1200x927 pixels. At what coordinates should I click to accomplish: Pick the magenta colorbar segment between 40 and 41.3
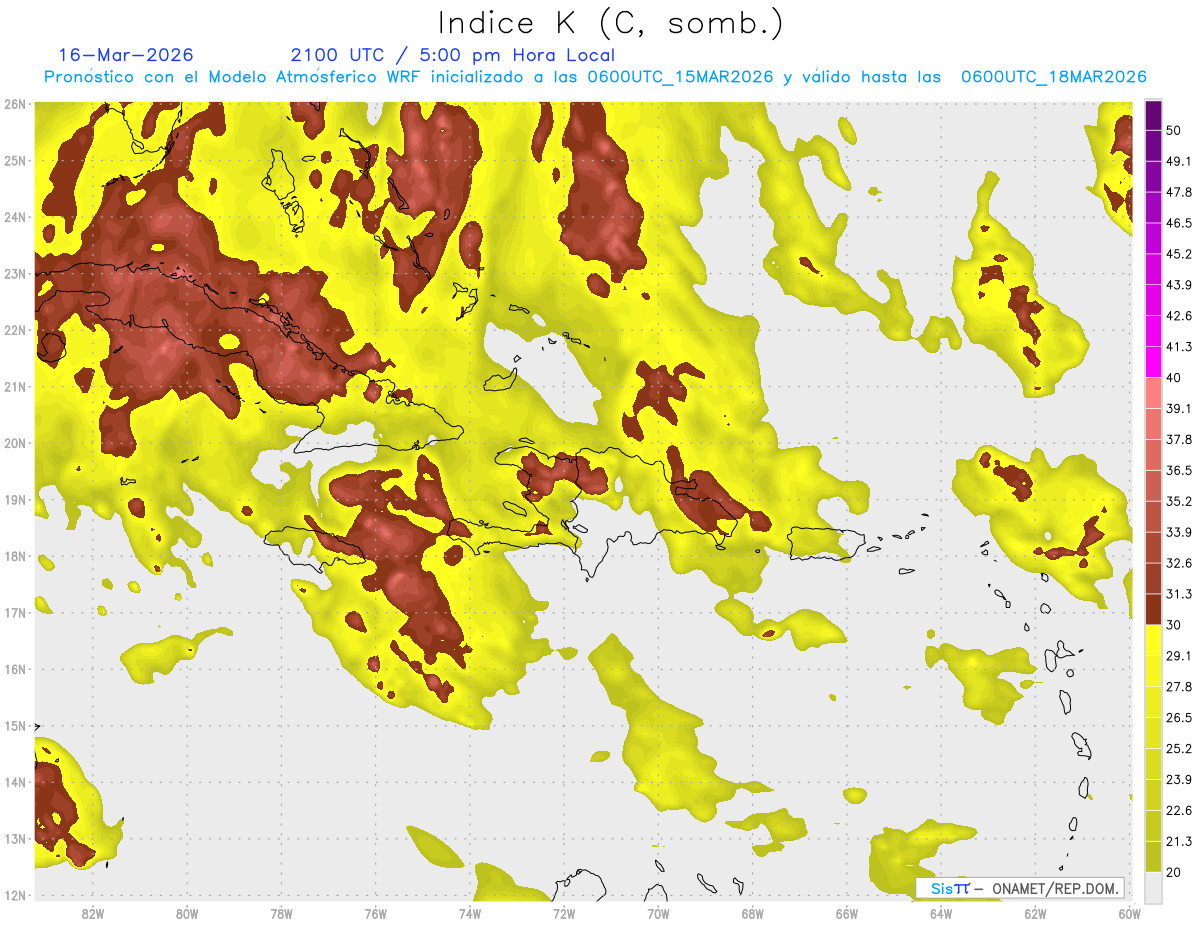pos(1153,362)
